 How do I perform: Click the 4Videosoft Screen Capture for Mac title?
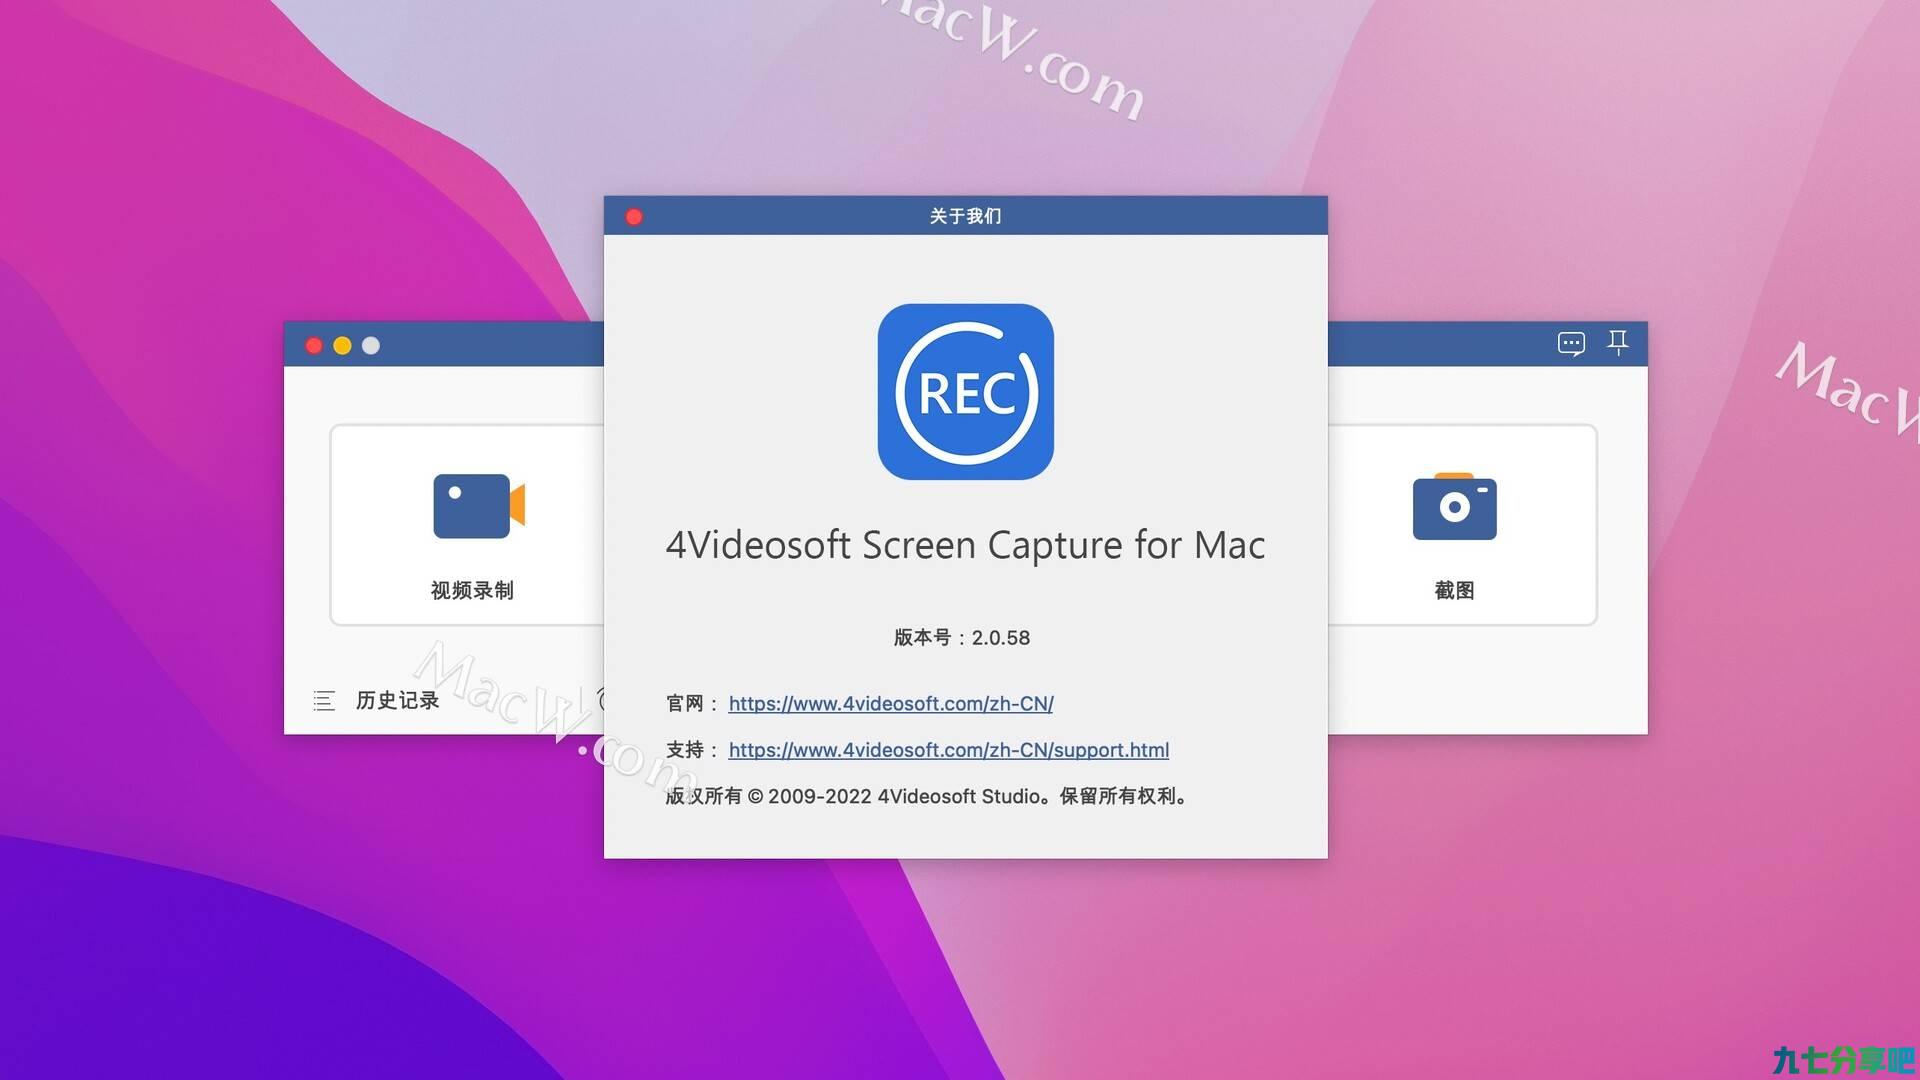coord(965,545)
